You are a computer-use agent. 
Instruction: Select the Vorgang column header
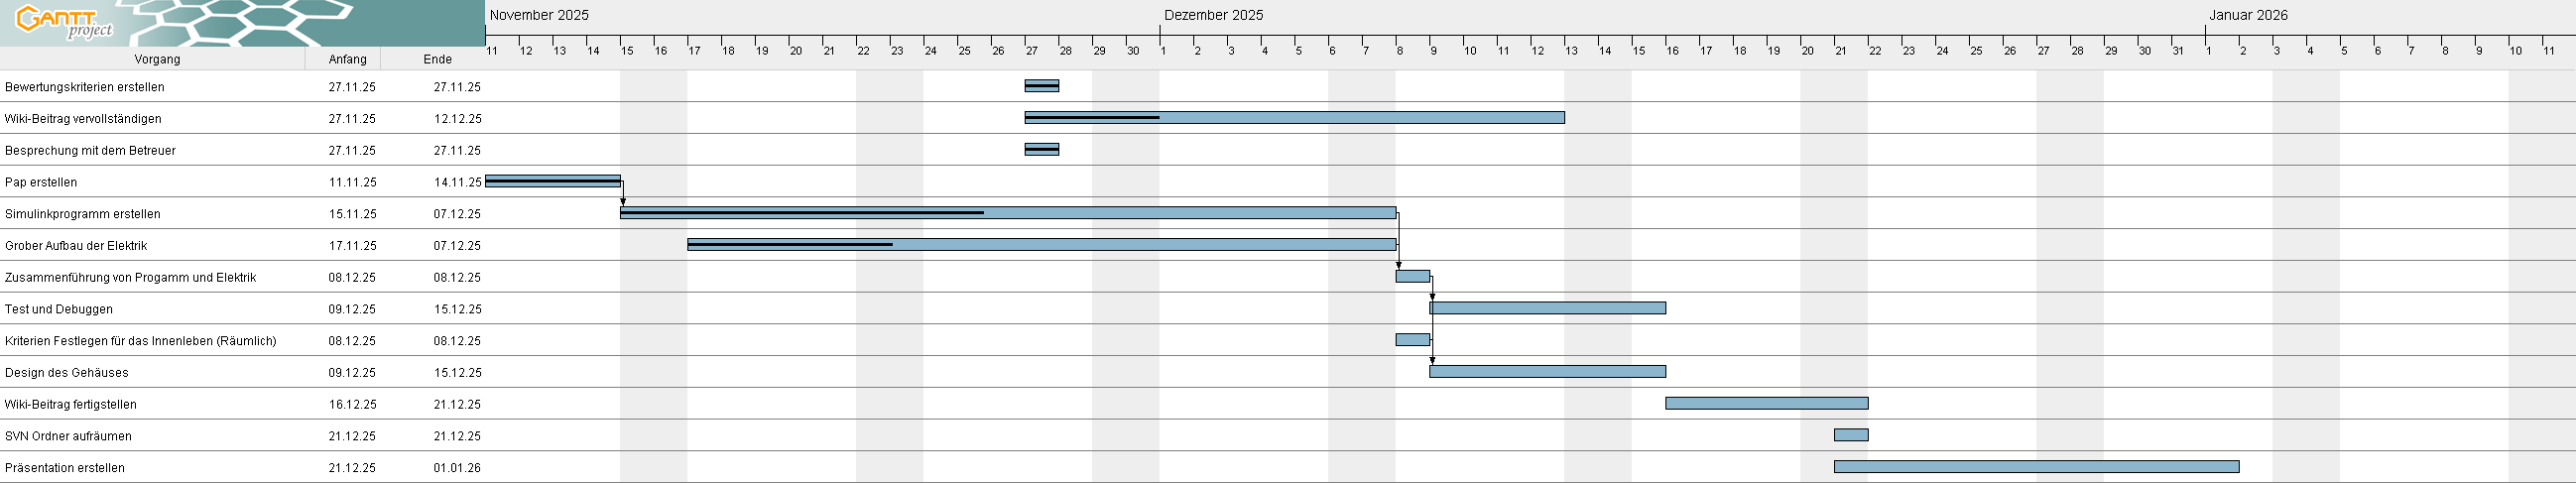157,59
